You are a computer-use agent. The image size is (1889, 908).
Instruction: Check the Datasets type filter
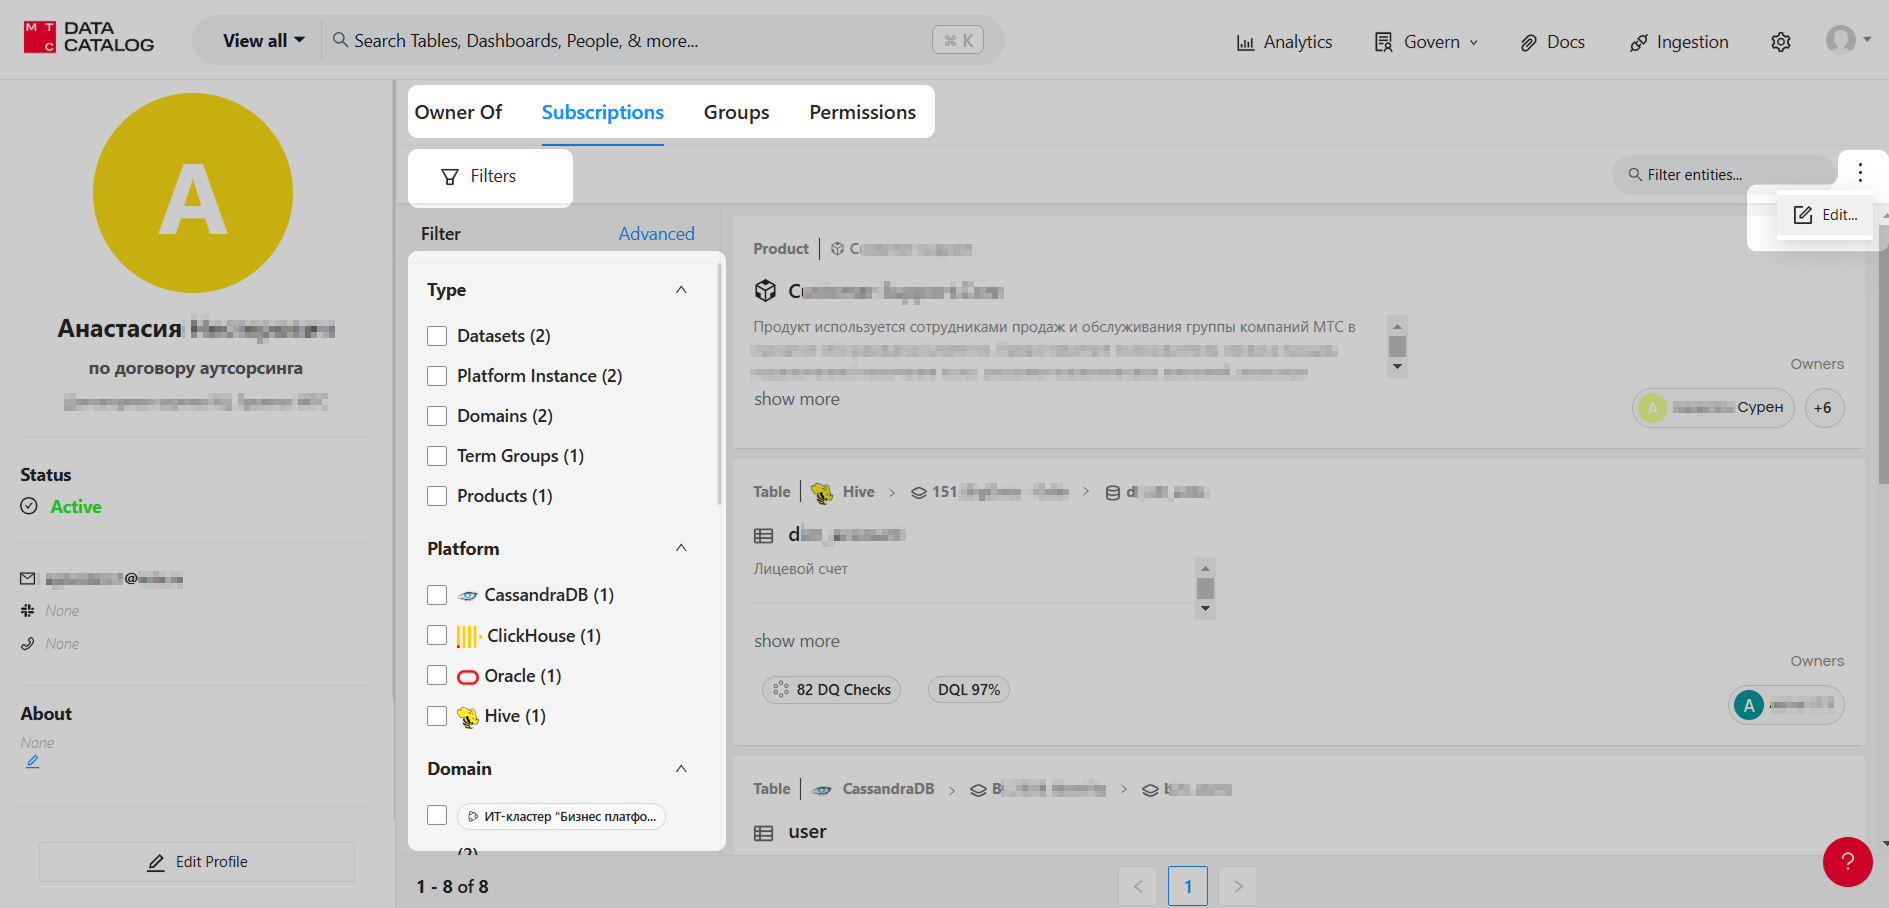(437, 336)
